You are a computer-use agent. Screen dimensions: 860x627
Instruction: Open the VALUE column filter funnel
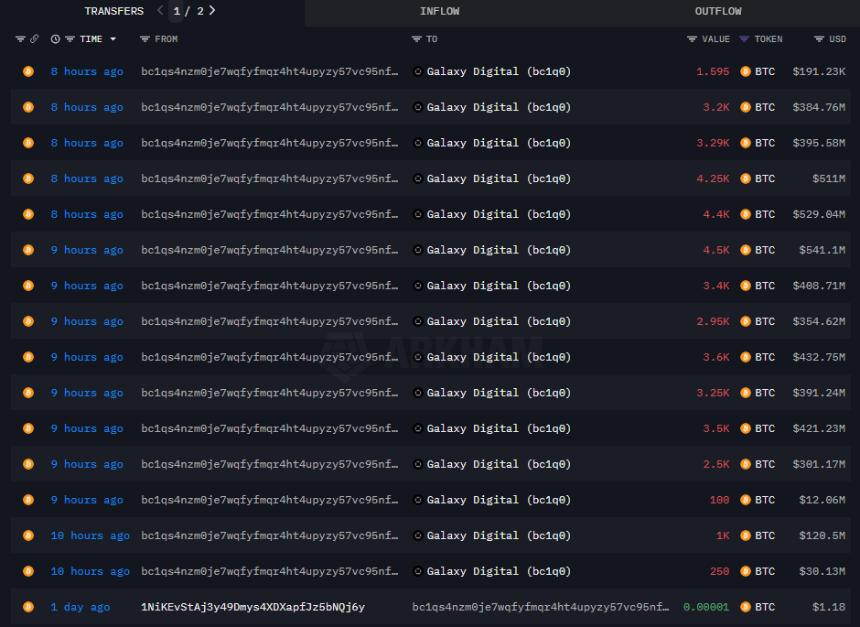click(694, 40)
